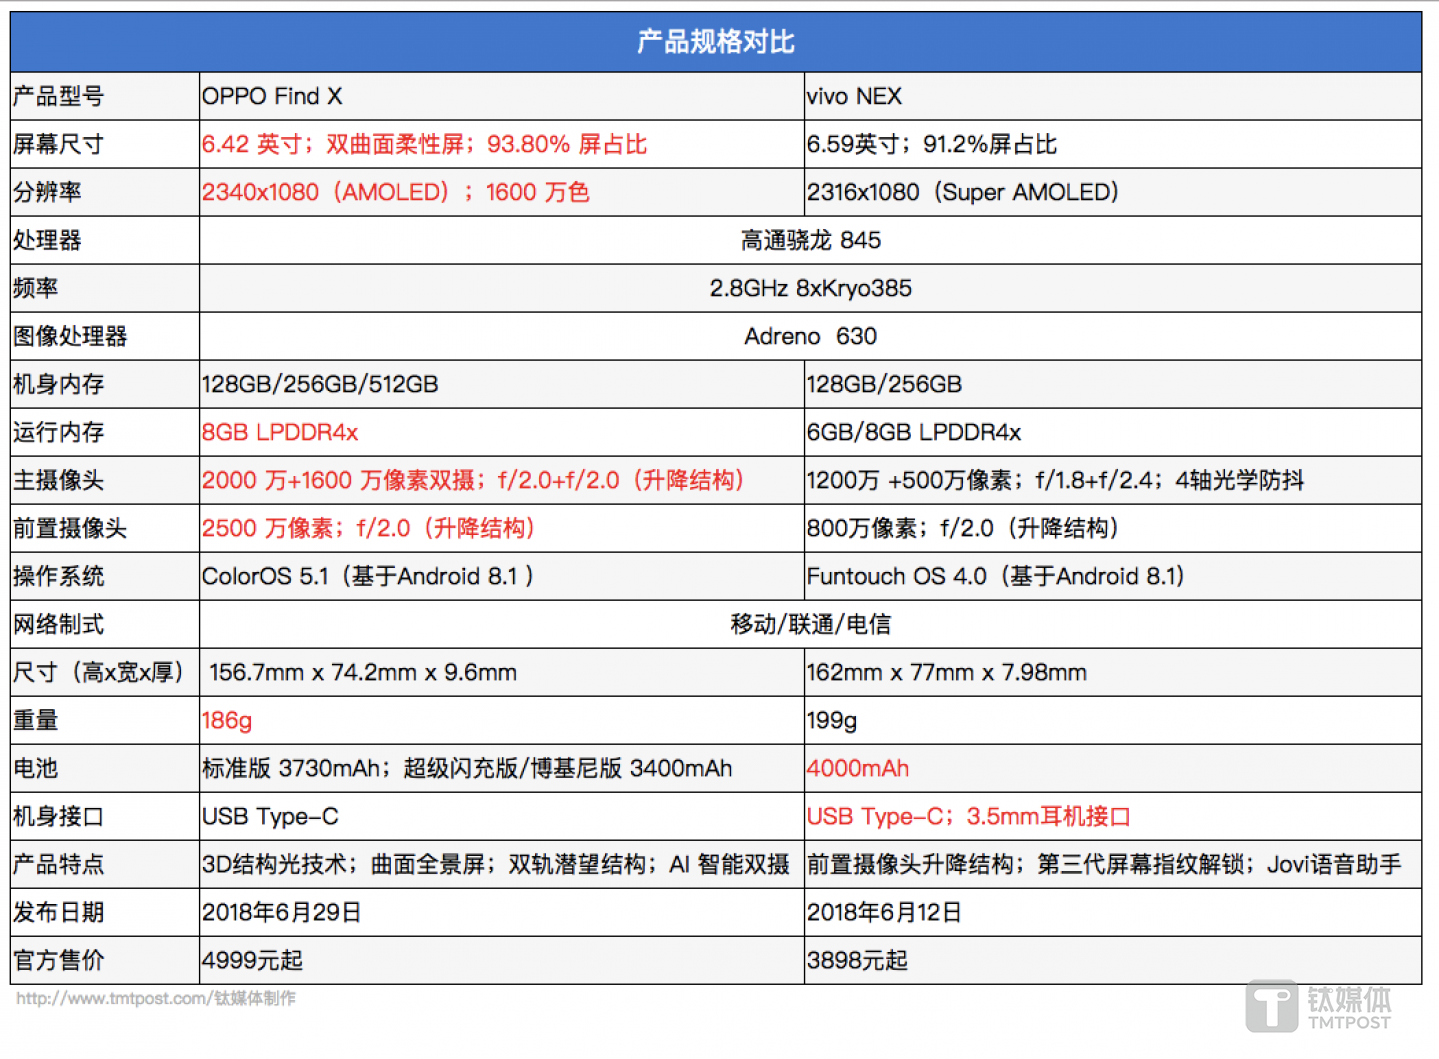Click the '2.8GHz 8xKryo385' cell
Viewport: 1439px width, 1059px height.
[811, 288]
